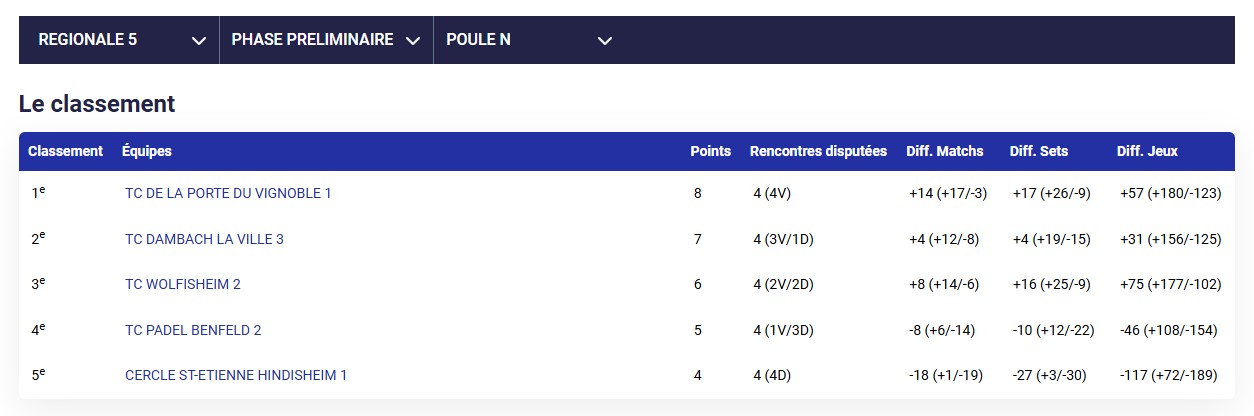Click the chevron arrow for POULE N
This screenshot has width=1254, height=416.
(604, 41)
